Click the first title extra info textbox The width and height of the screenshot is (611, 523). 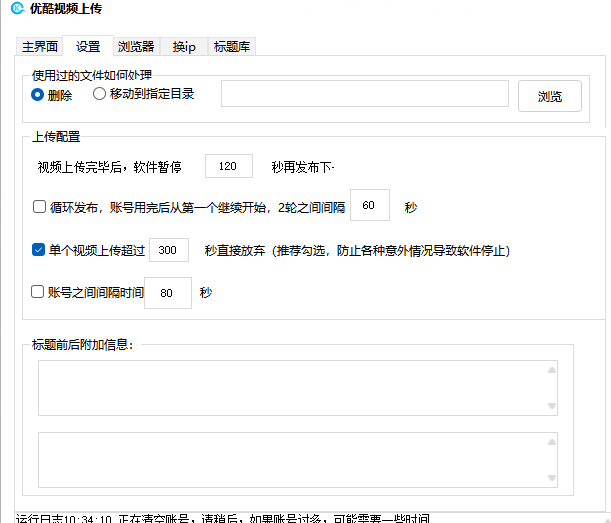pyautogui.click(x=298, y=388)
